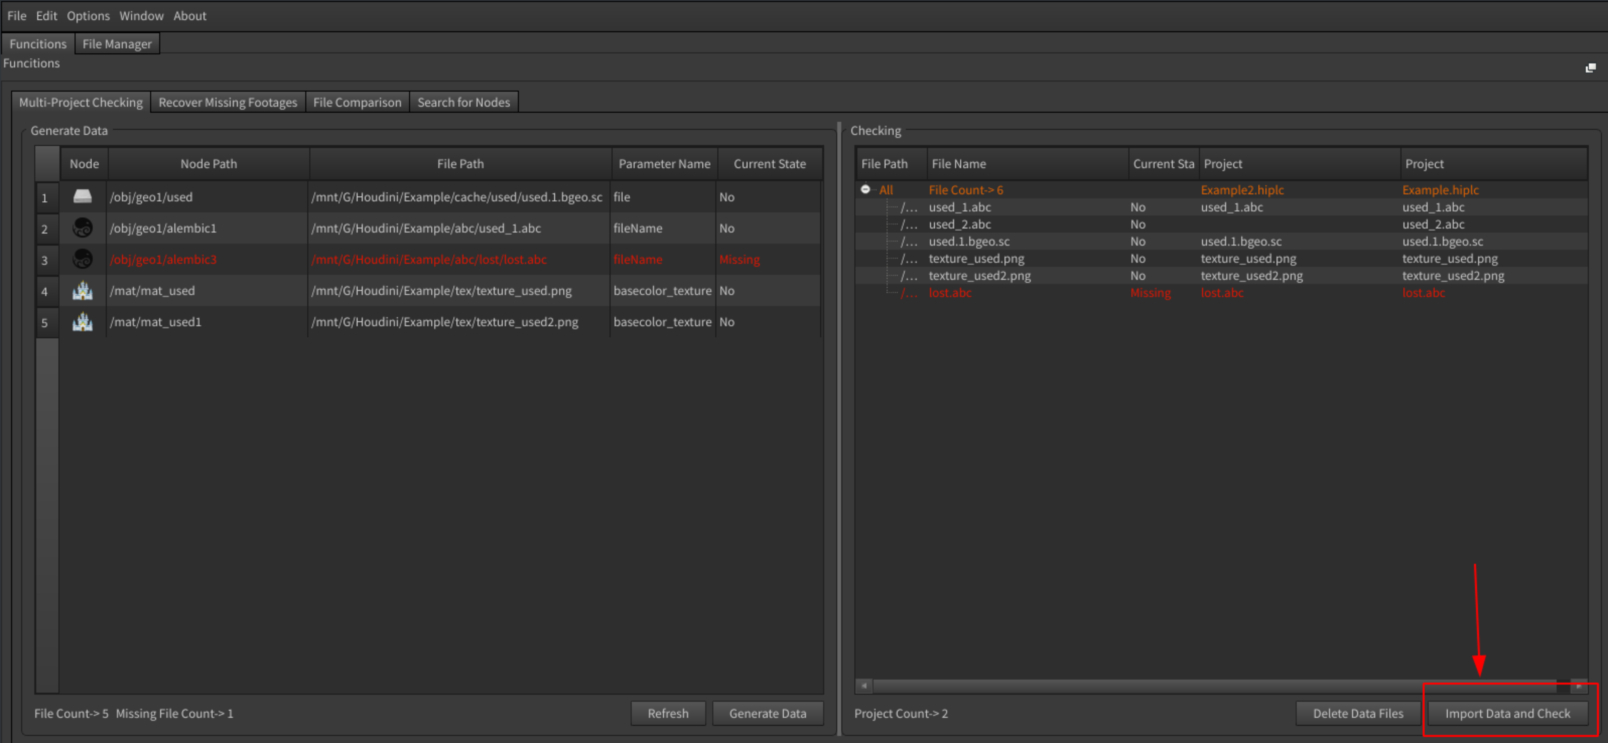Image resolution: width=1608 pixels, height=743 pixels.
Task: Click the fileName parameter cell in row 2
Action: click(664, 228)
